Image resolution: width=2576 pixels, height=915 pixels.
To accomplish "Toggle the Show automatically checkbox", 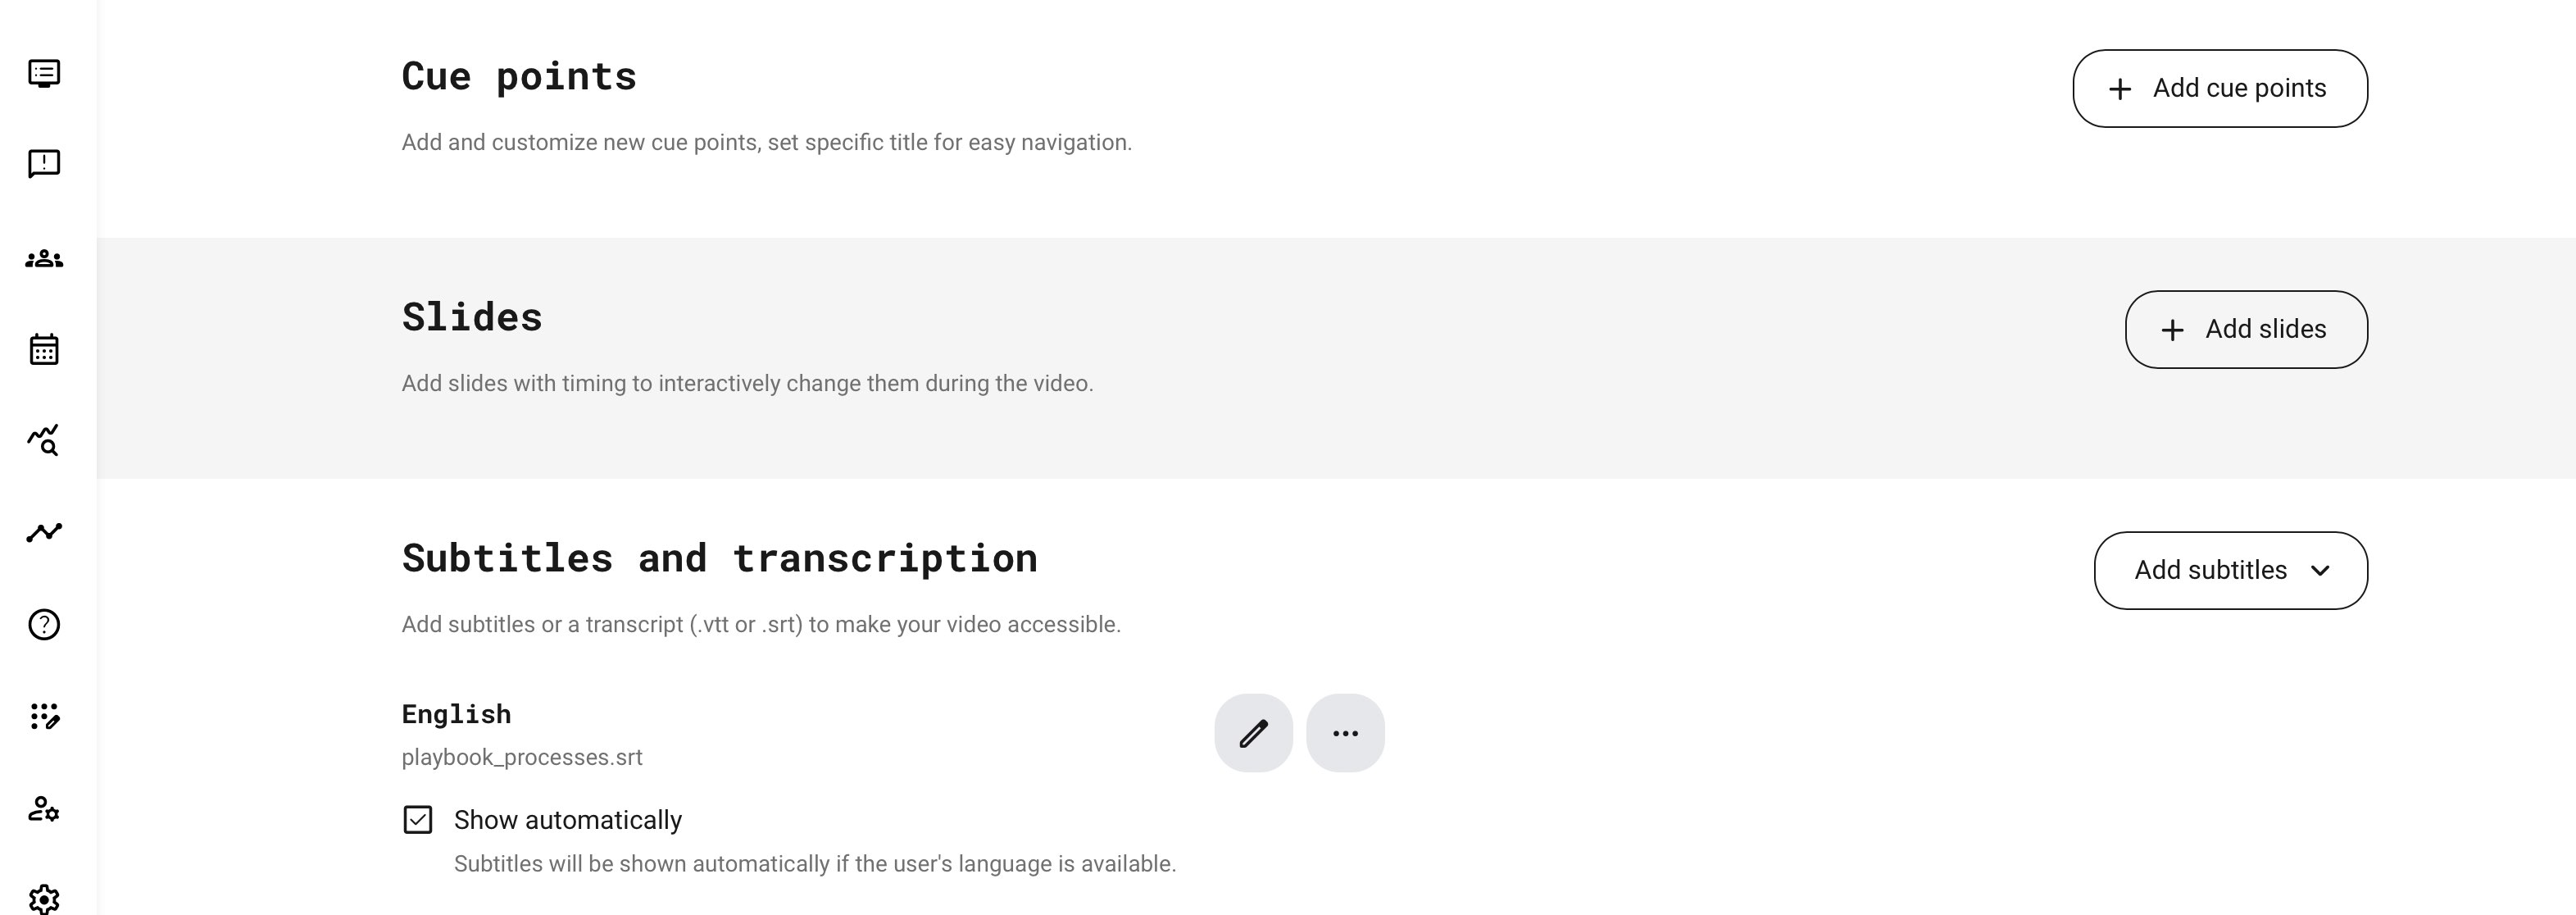I will tap(418, 820).
